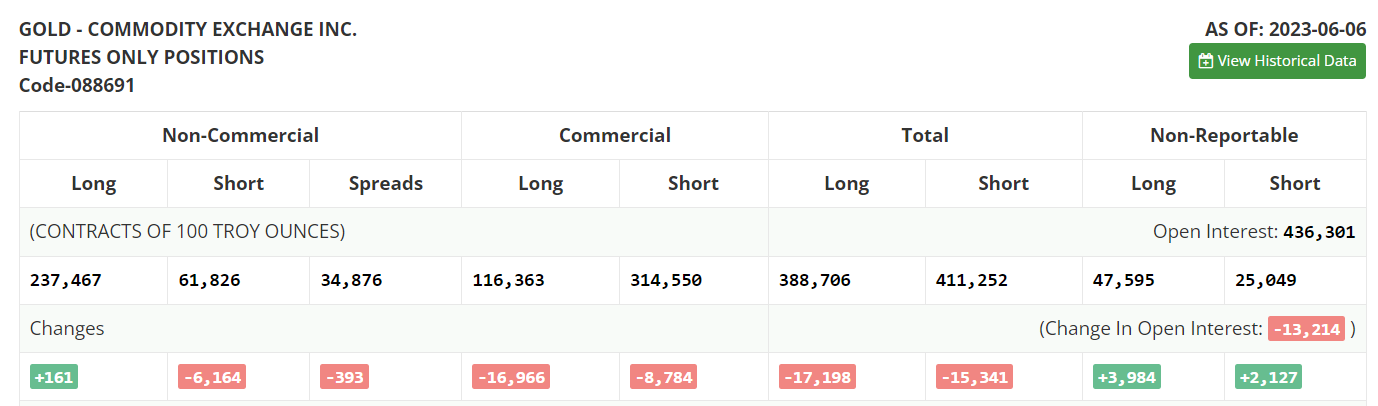This screenshot has height=406, width=1378.
Task: Click the -8,784 change badge
Action: pyautogui.click(x=663, y=377)
